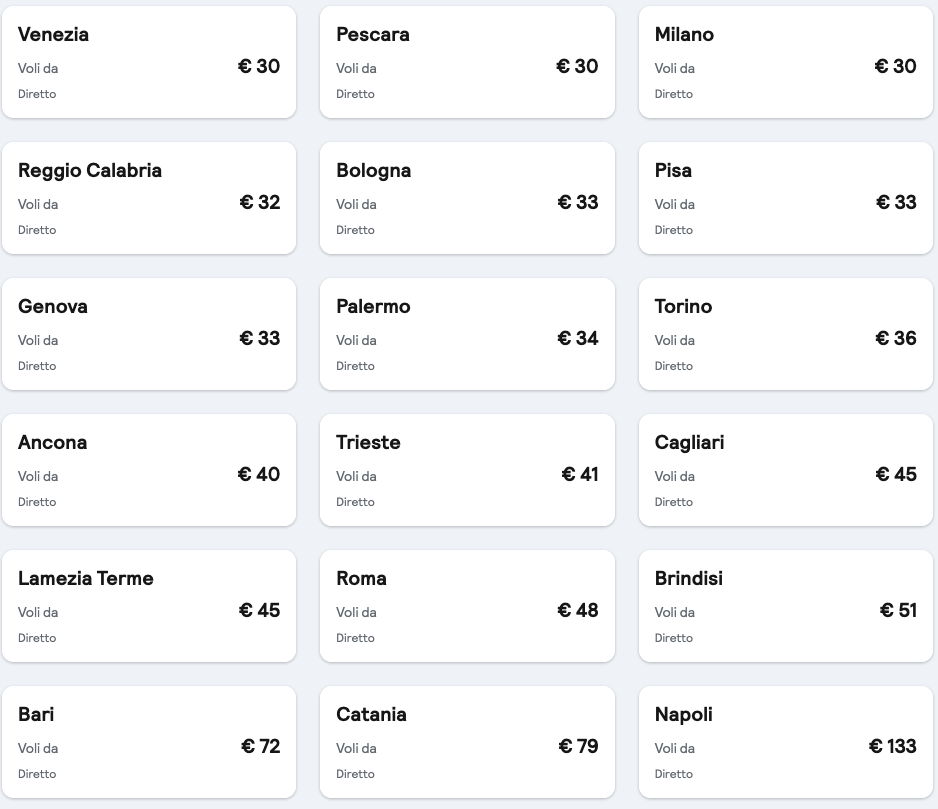Viewport: 938px width, 809px height.
Task: Open flights to Reggio Calabria
Action: [x=149, y=197]
